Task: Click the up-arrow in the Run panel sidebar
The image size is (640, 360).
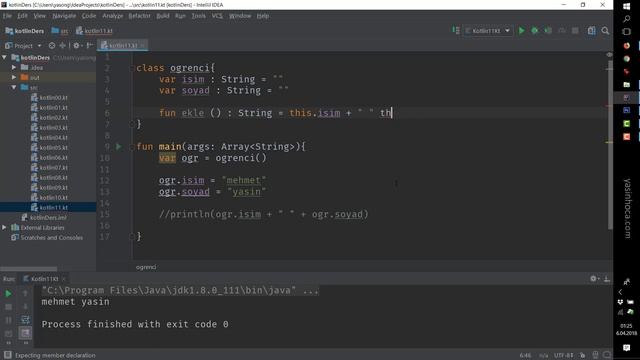Action: [x=25, y=293]
